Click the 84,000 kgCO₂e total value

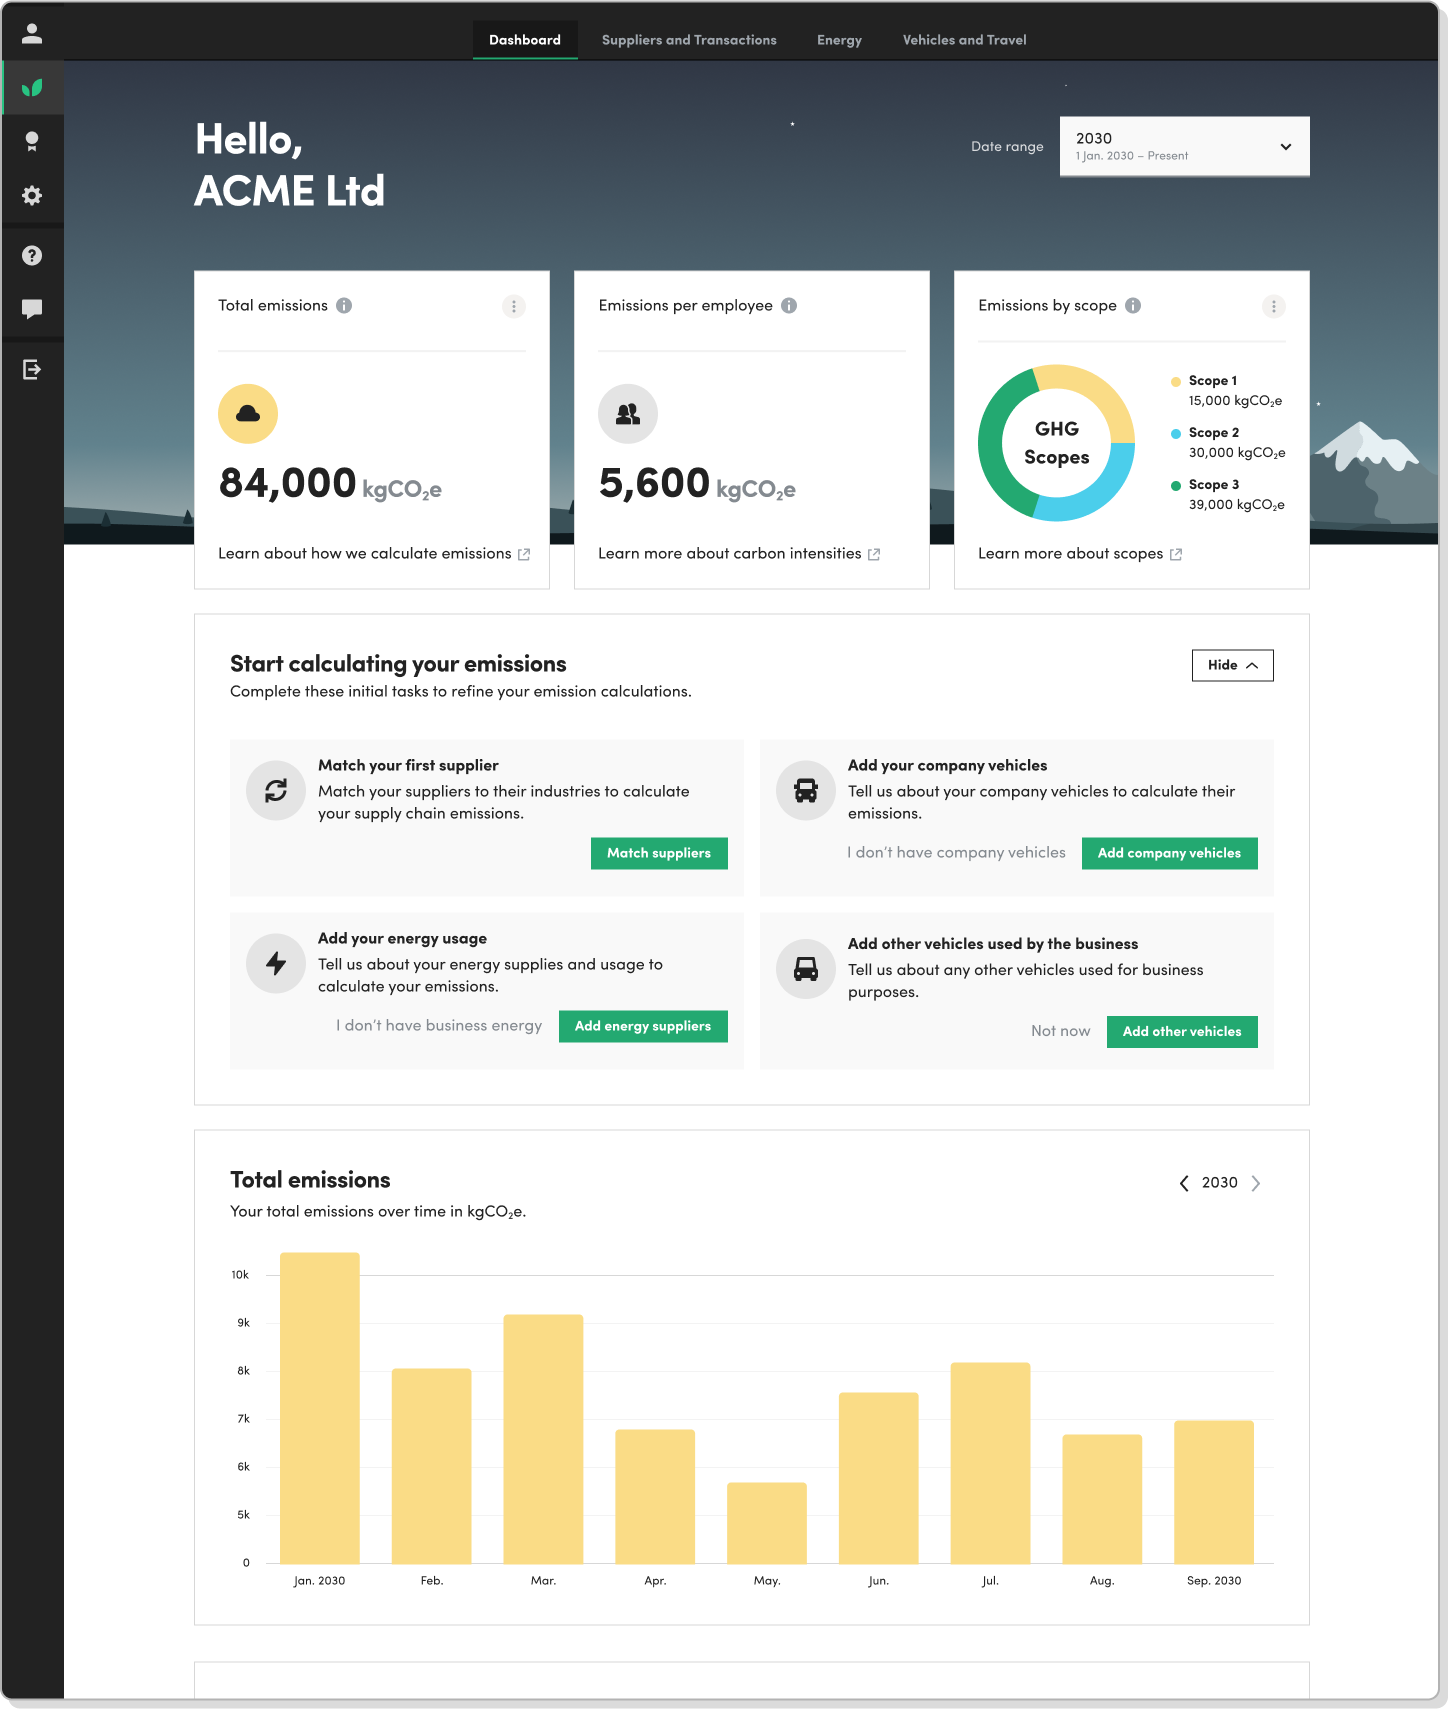(330, 484)
